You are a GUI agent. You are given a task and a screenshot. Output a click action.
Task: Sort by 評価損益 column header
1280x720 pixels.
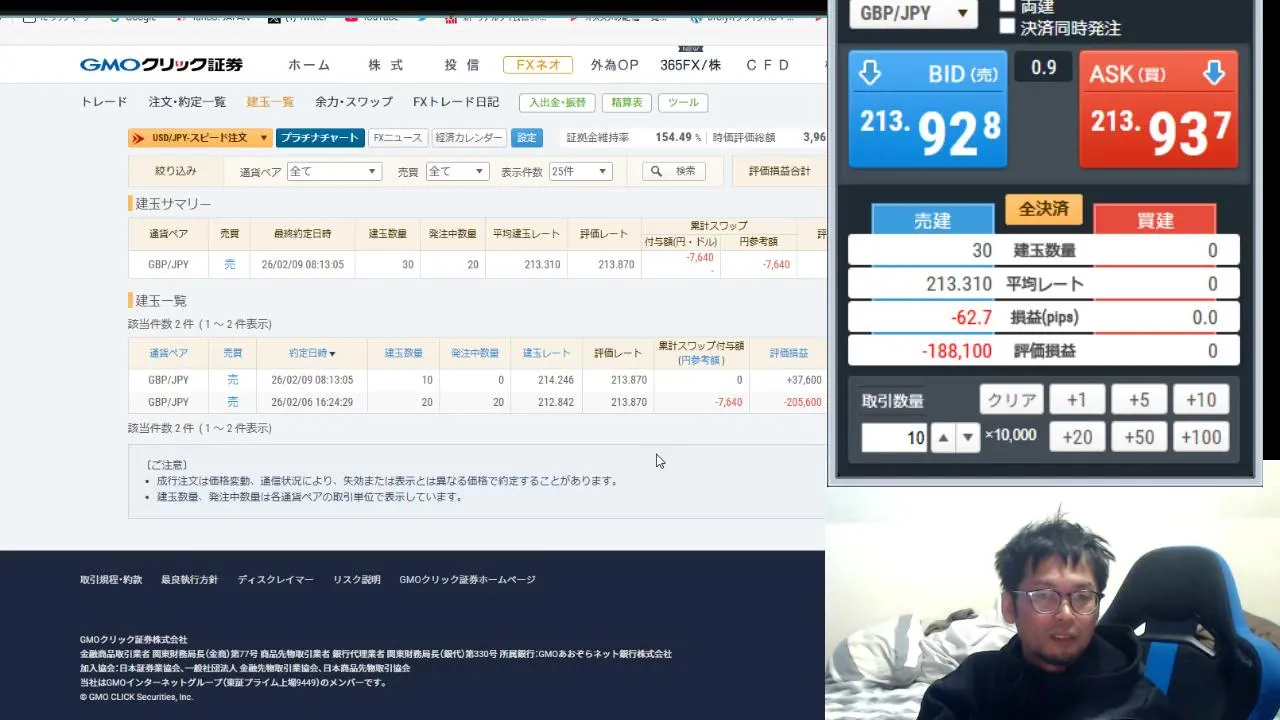click(789, 353)
